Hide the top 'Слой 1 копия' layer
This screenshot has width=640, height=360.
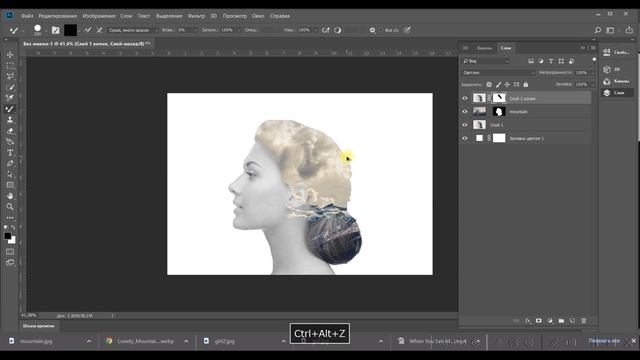point(464,98)
